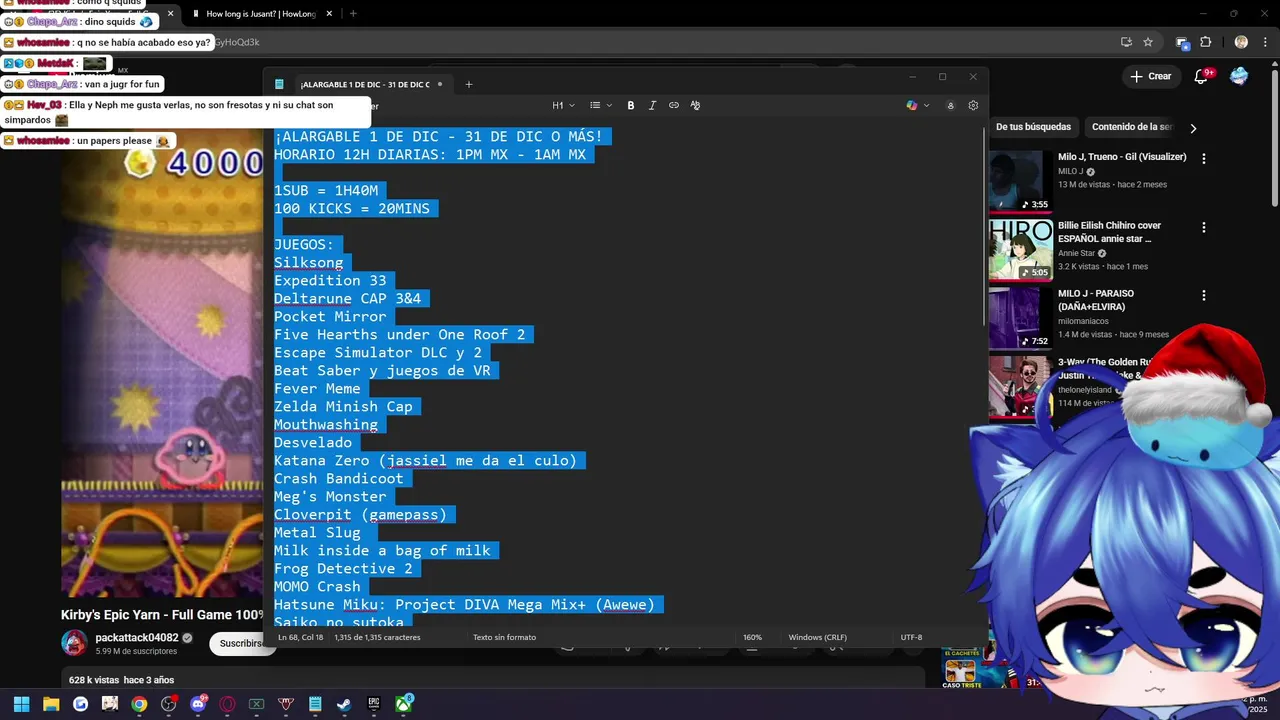Clear formatting with Notepad's toolbar icon
The width and height of the screenshot is (1280, 720).
click(695, 105)
